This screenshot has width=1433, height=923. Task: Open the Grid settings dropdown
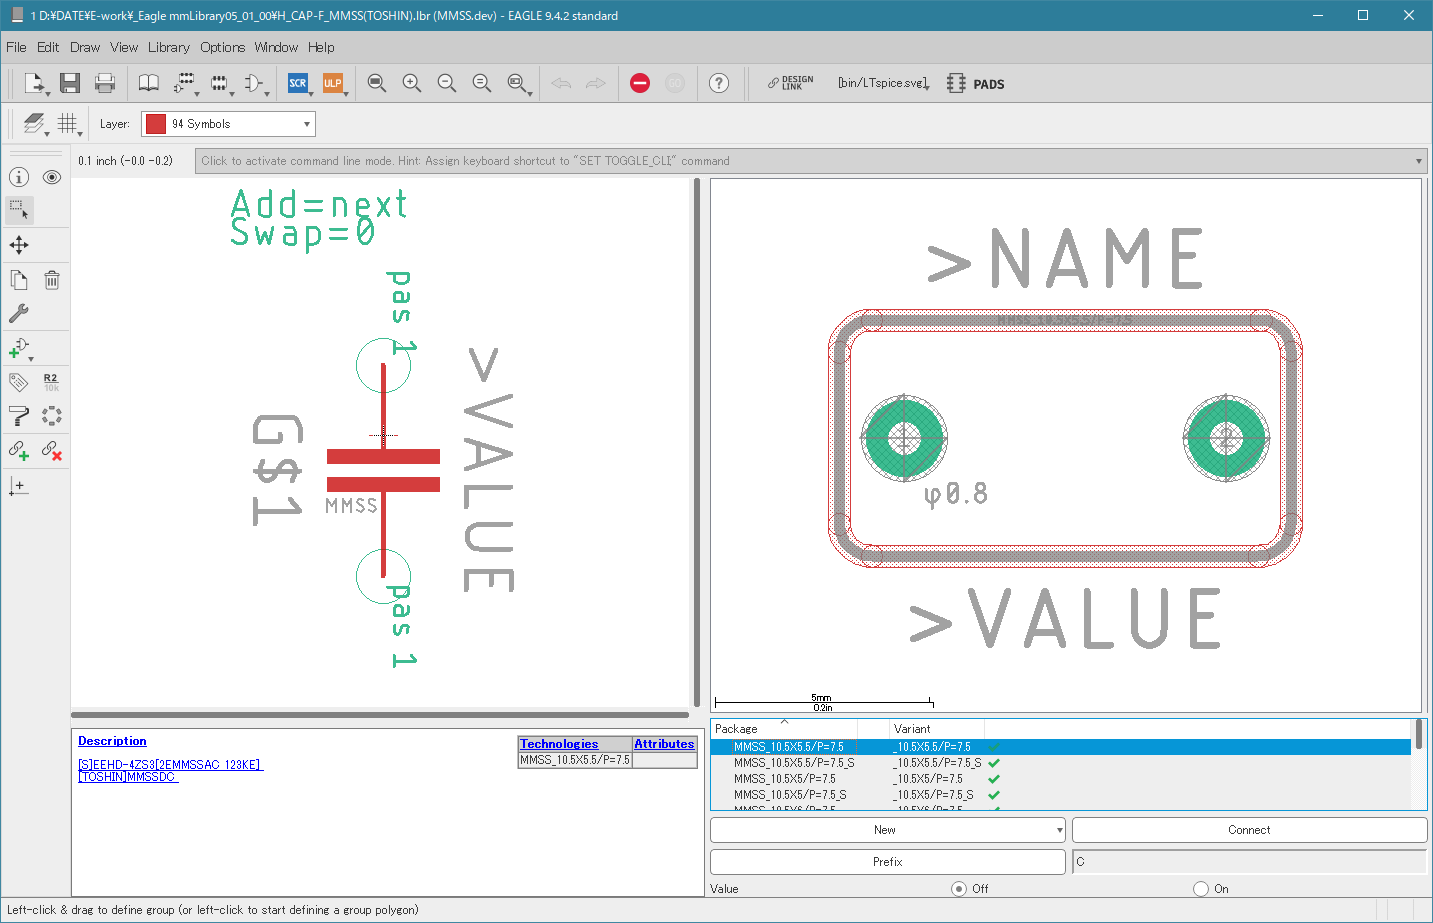(x=68, y=124)
